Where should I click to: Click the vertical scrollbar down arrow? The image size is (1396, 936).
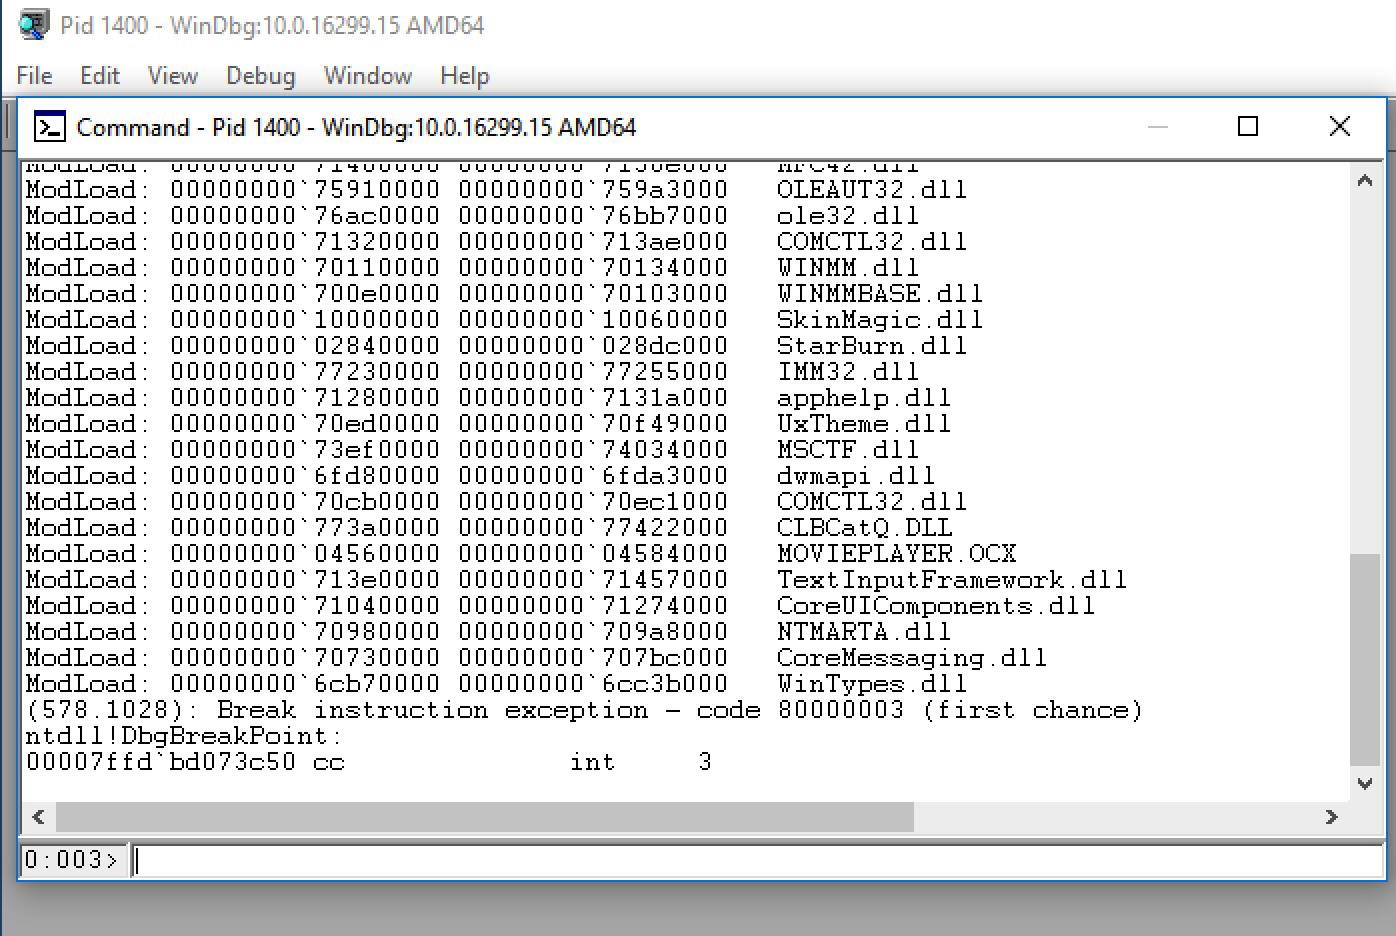pyautogui.click(x=1365, y=784)
